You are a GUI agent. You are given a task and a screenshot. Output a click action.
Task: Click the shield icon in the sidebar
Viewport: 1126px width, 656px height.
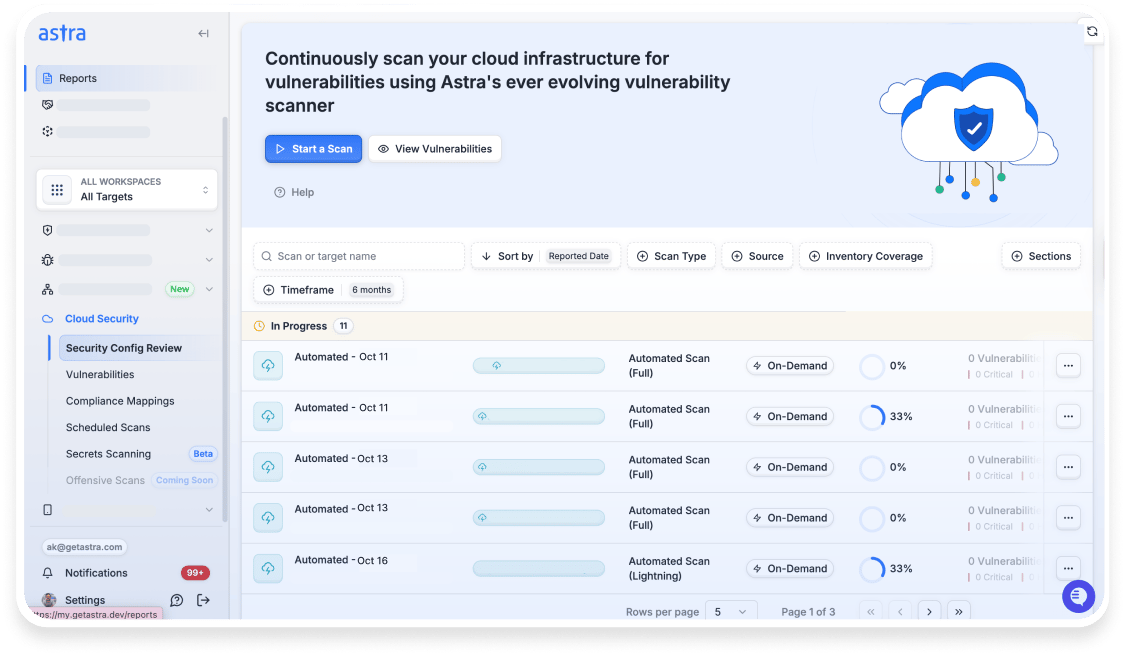[47, 230]
